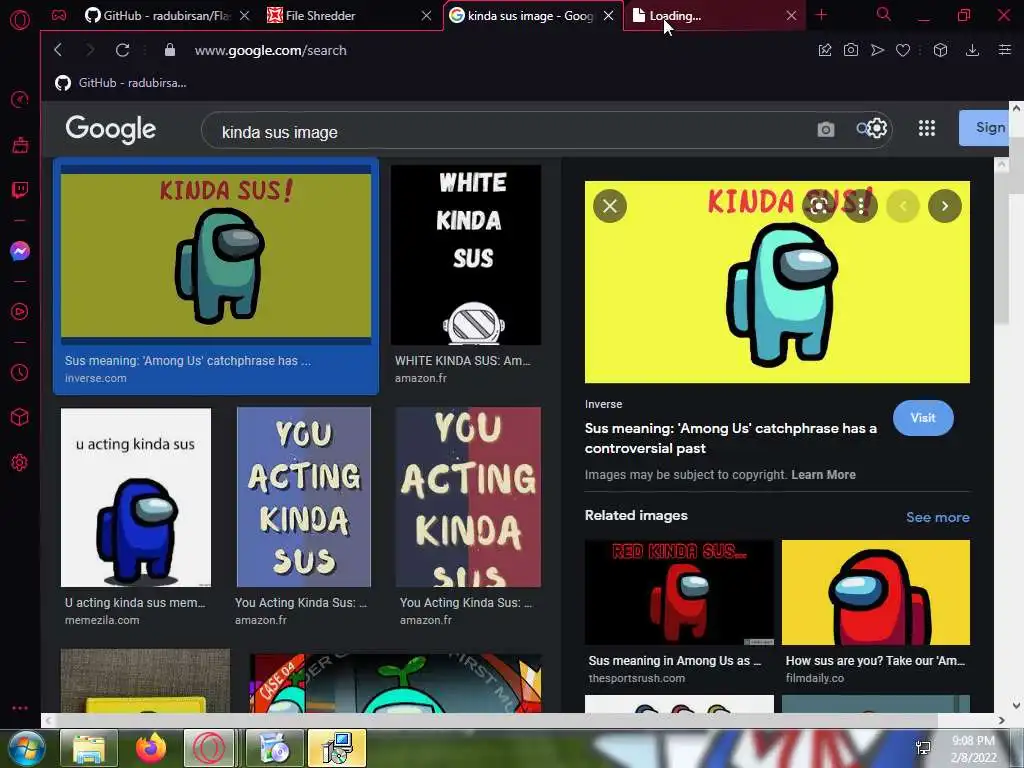Add page to bookmarks heart icon
Screen dimensions: 1024x768
click(903, 50)
